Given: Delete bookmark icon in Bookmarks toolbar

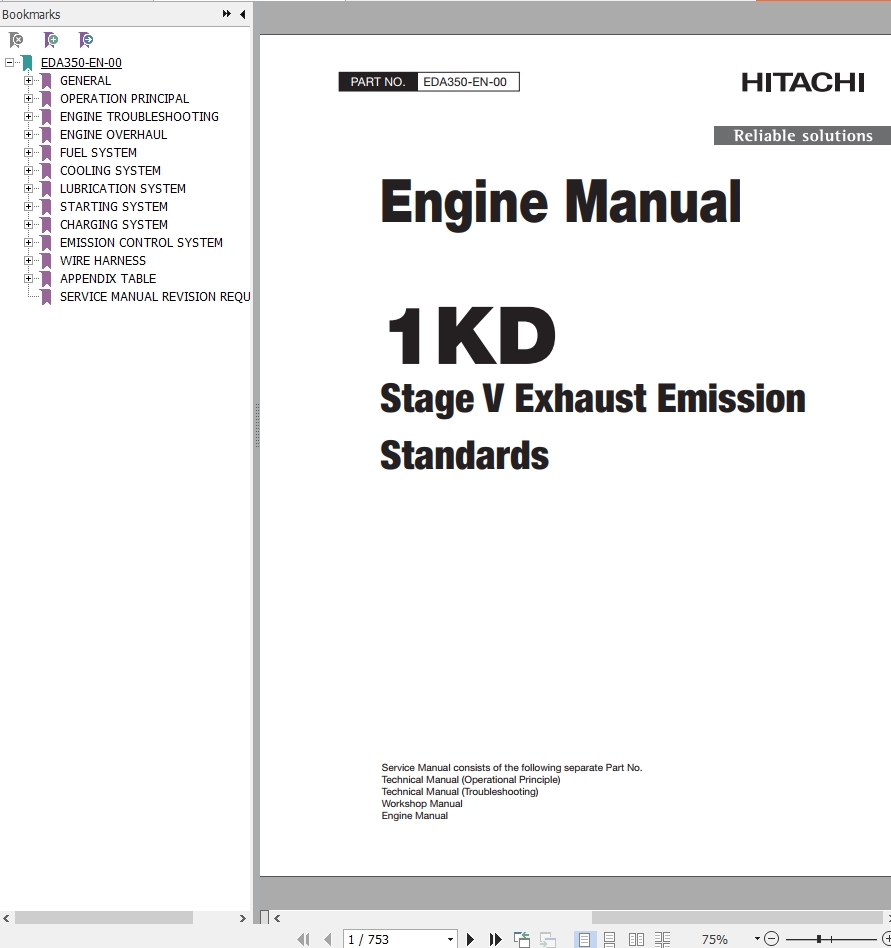Looking at the screenshot, I should (x=16, y=41).
